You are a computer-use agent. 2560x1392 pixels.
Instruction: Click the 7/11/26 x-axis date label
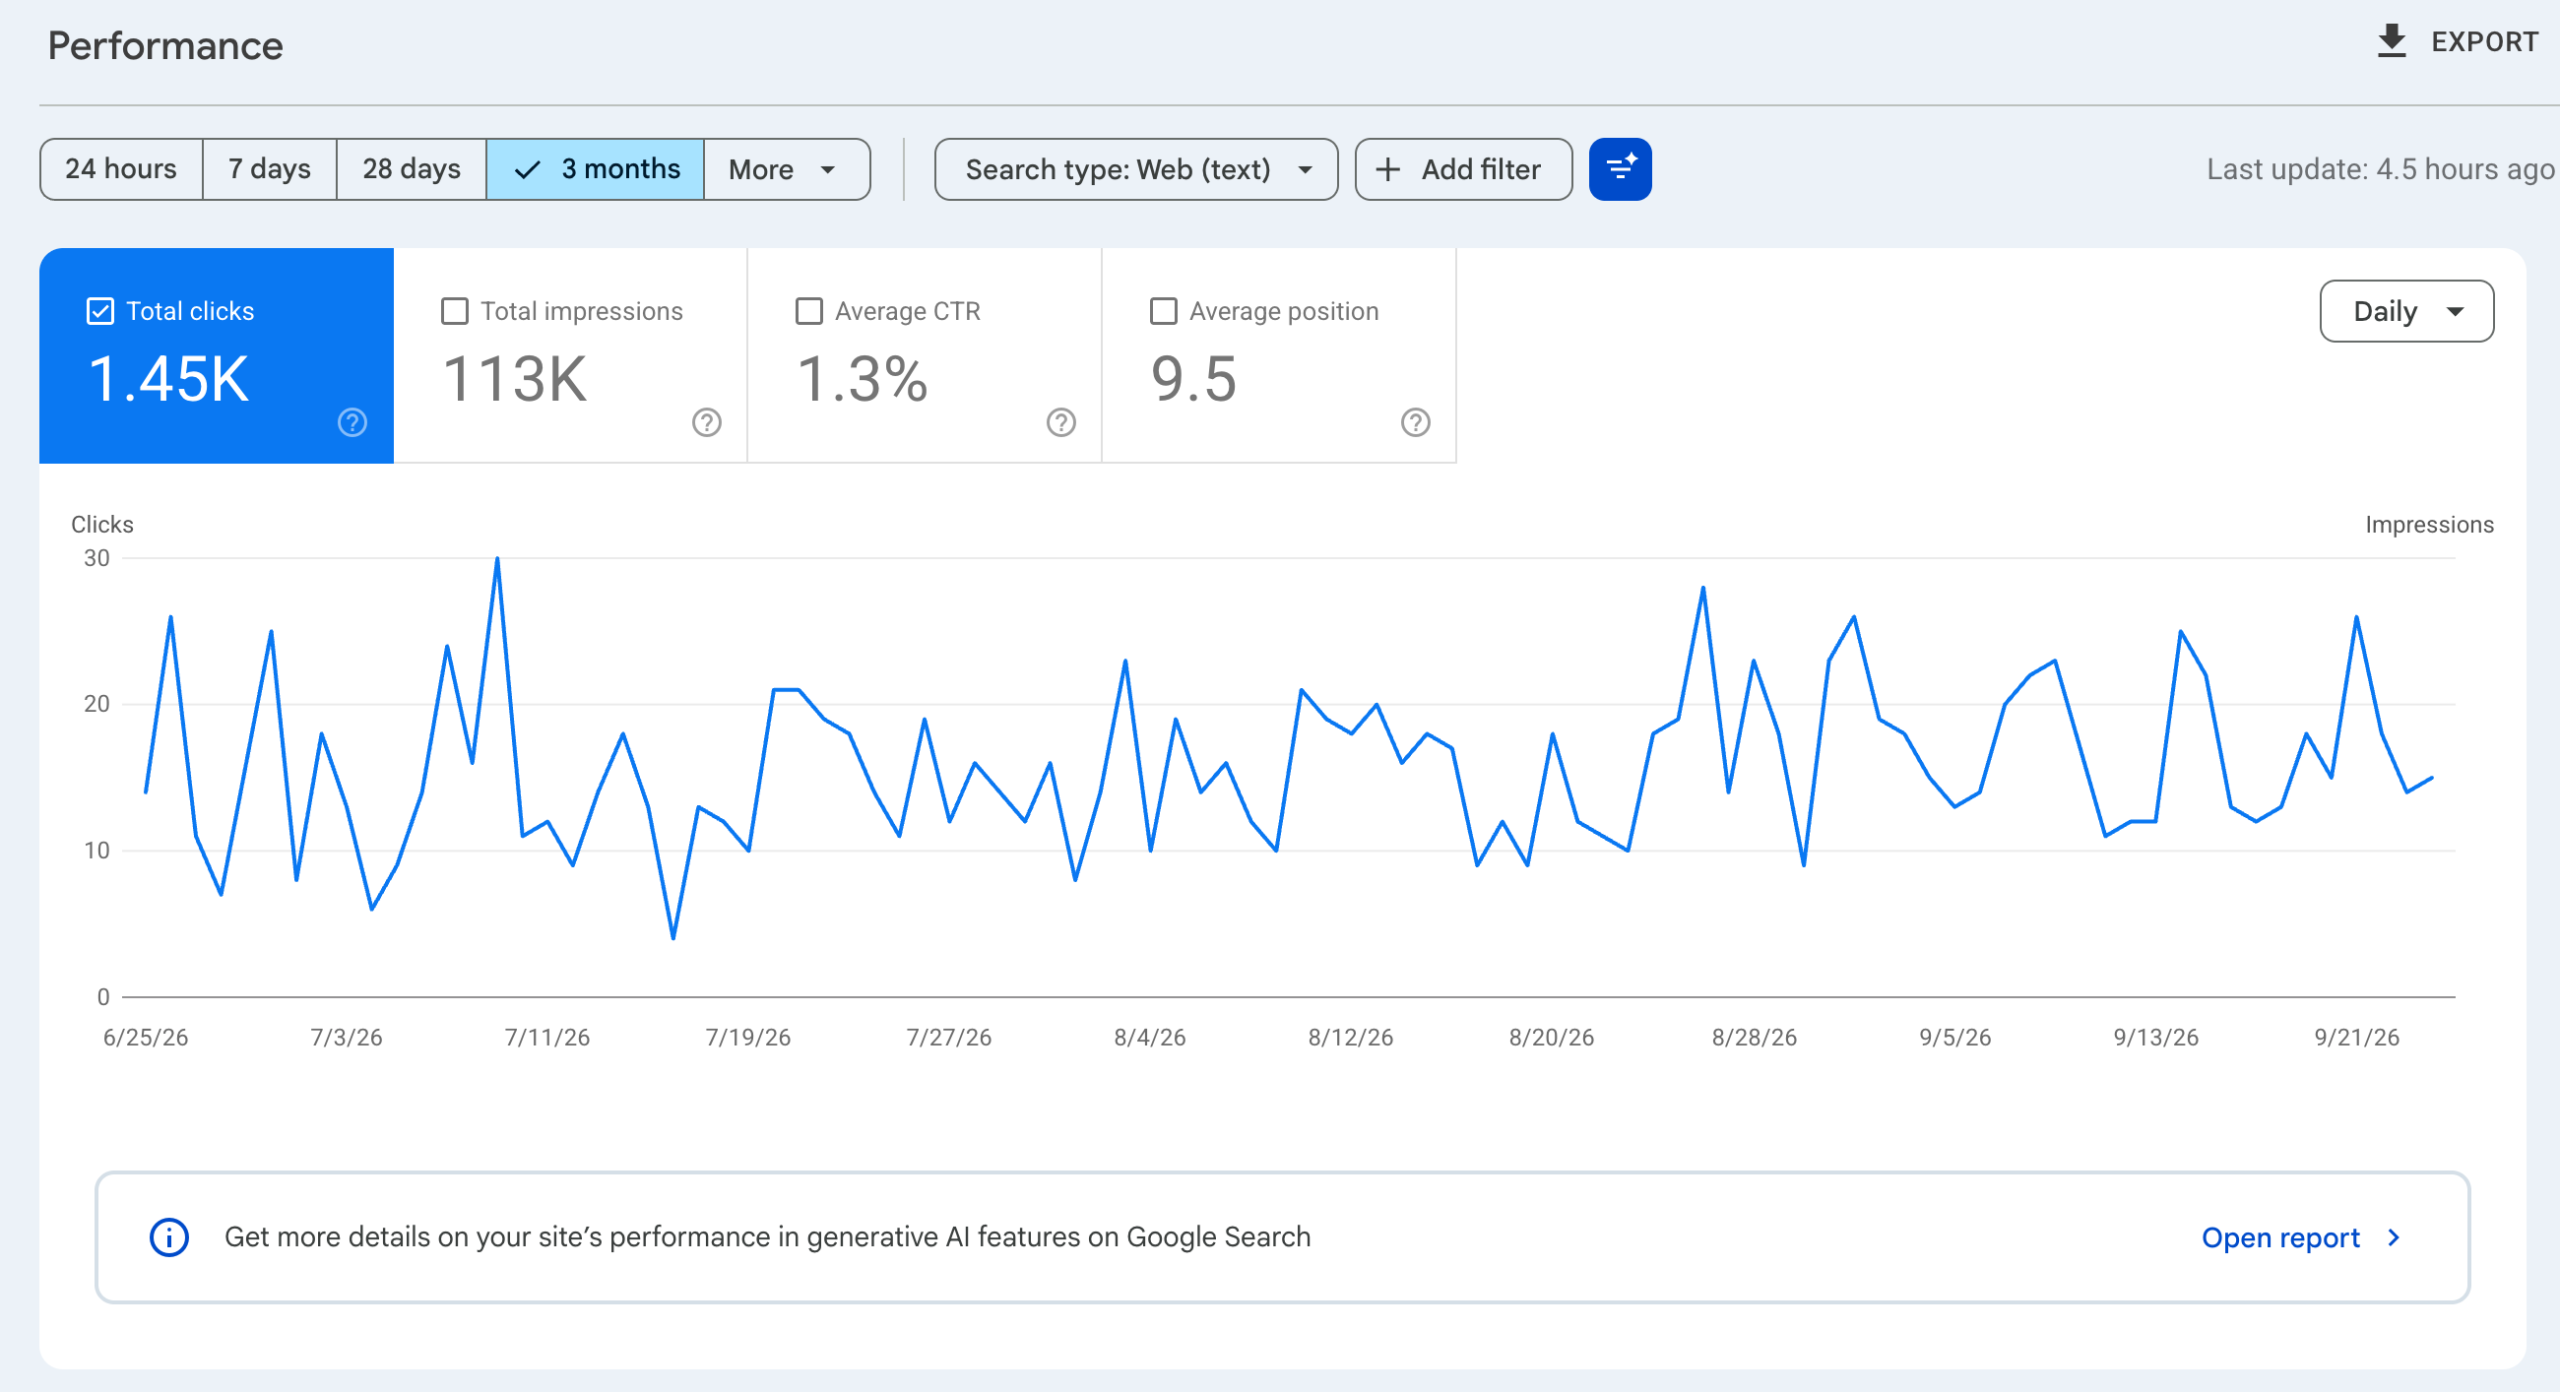coord(547,1037)
